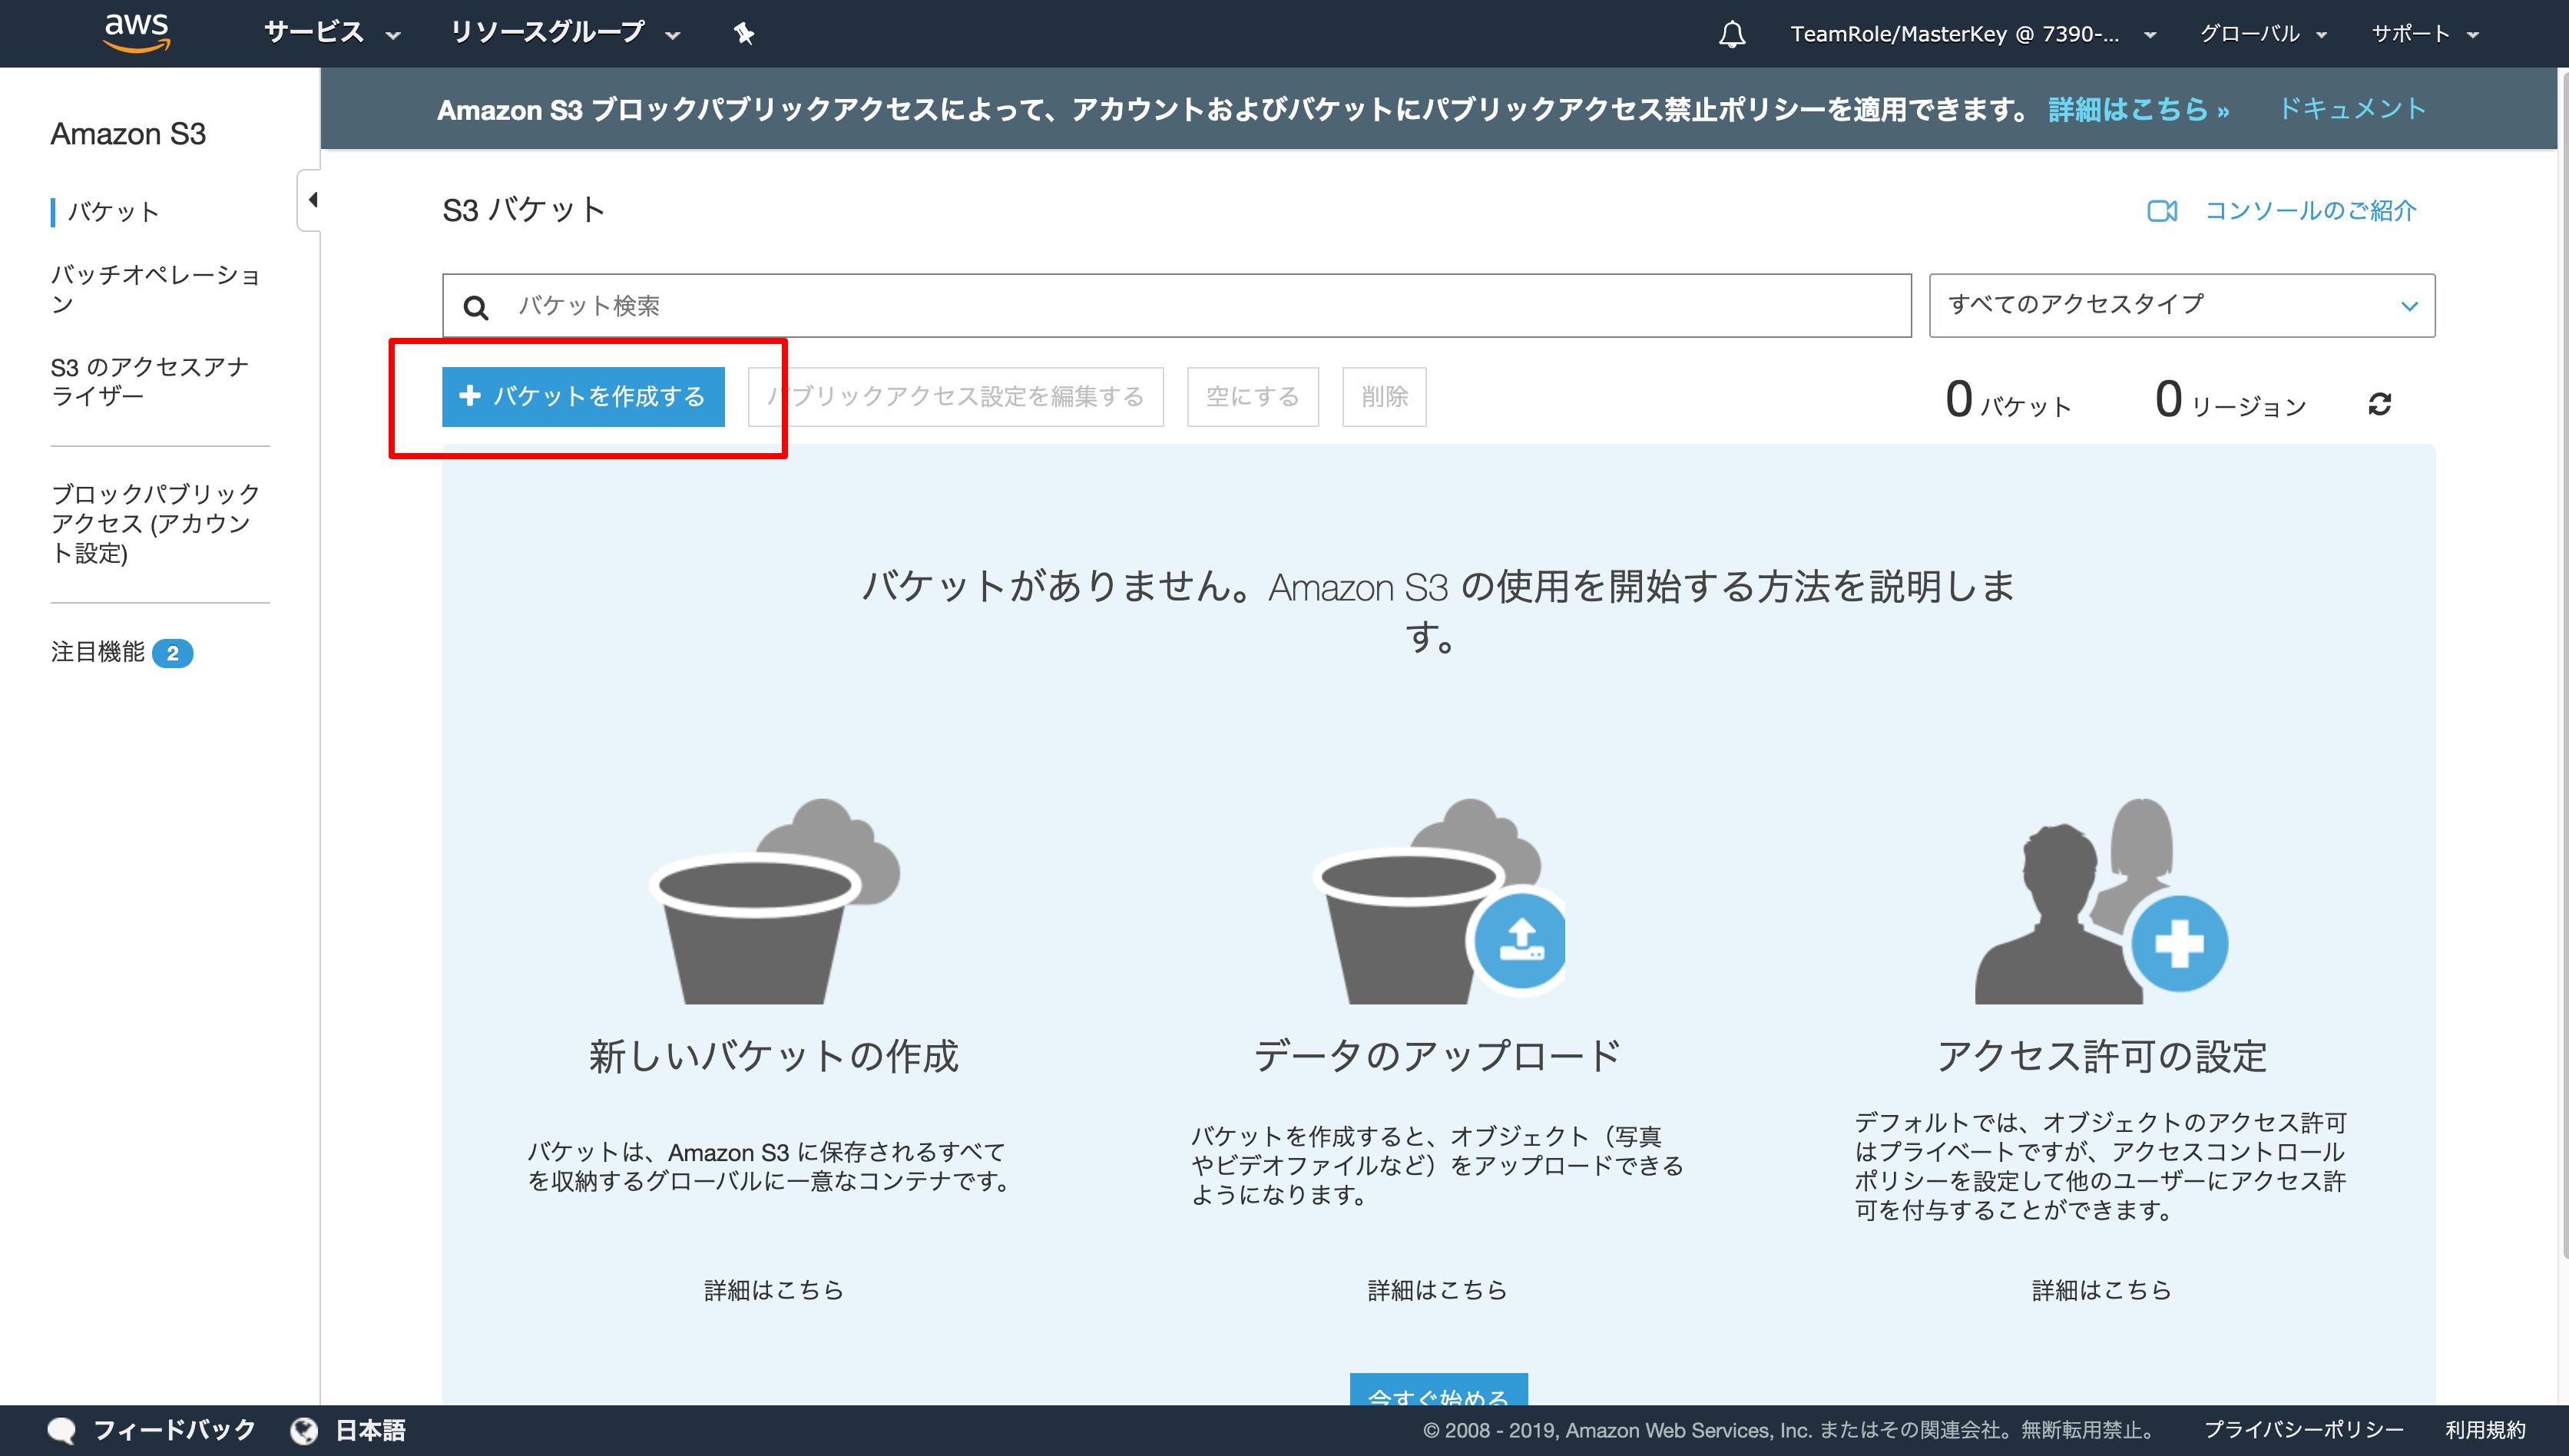Open バッチオペレーション in the sidebar
Viewport: 2569px width, 1456px height.
click(155, 289)
